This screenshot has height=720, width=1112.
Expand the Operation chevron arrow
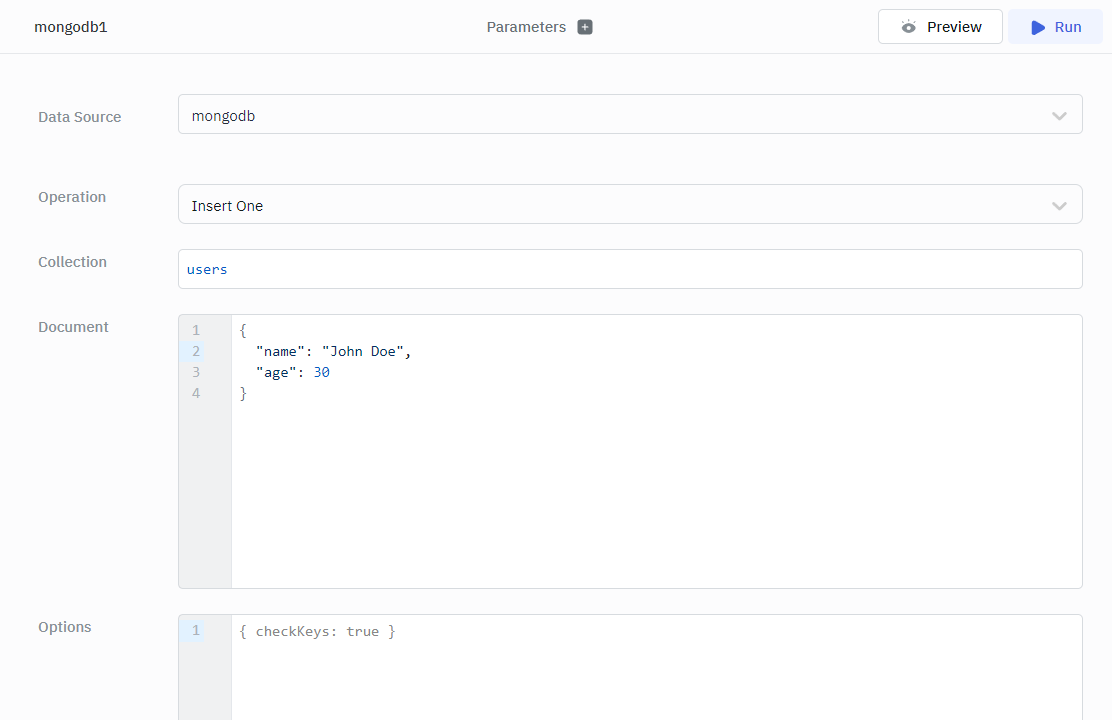click(x=1059, y=206)
